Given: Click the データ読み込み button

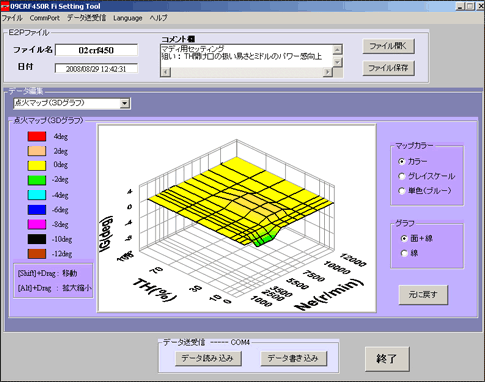Looking at the screenshot, I should (x=208, y=359).
